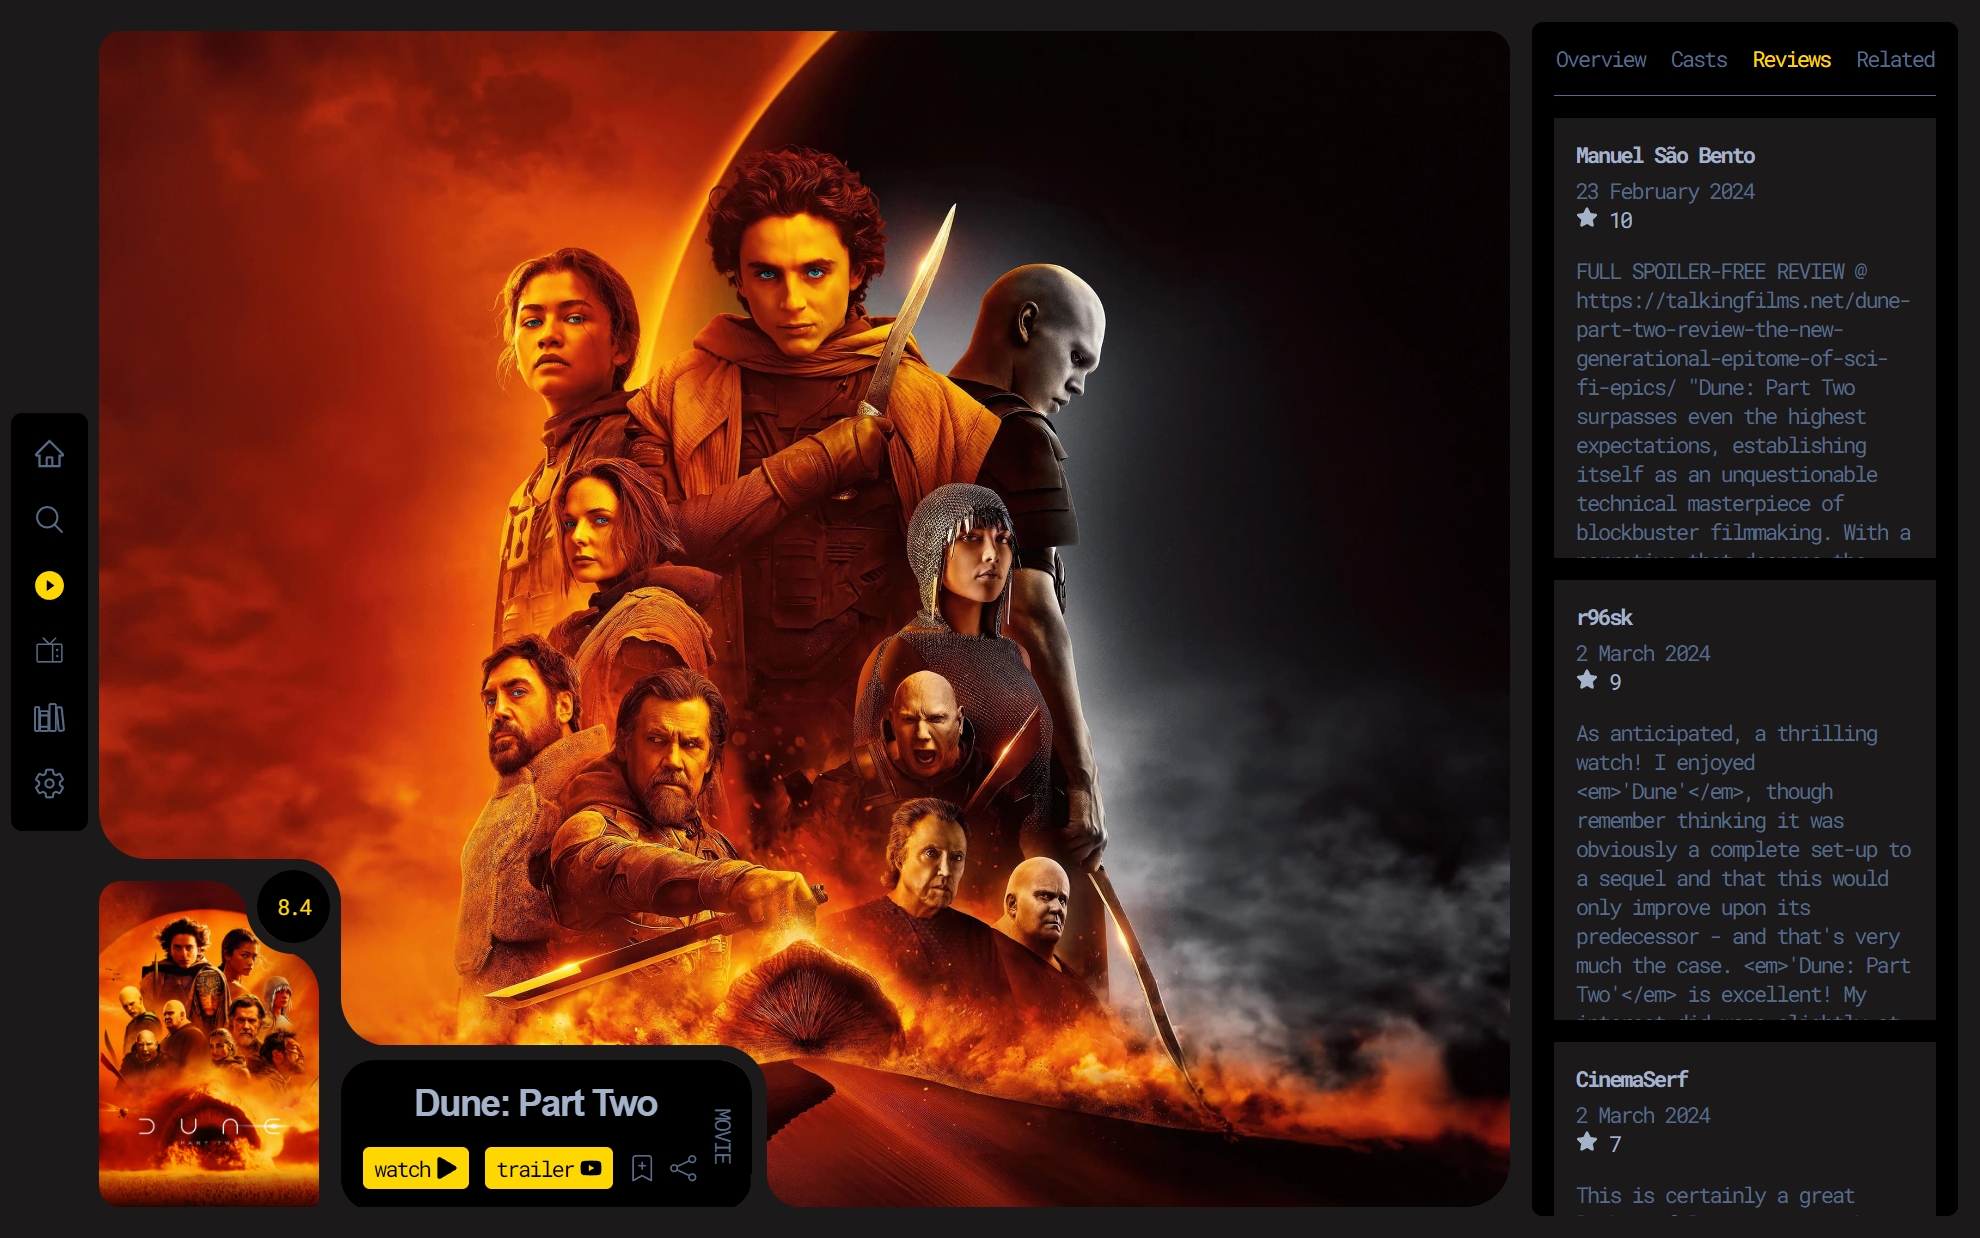Share the movie using the share icon
Image resolution: width=1980 pixels, height=1238 pixels.
tap(683, 1168)
